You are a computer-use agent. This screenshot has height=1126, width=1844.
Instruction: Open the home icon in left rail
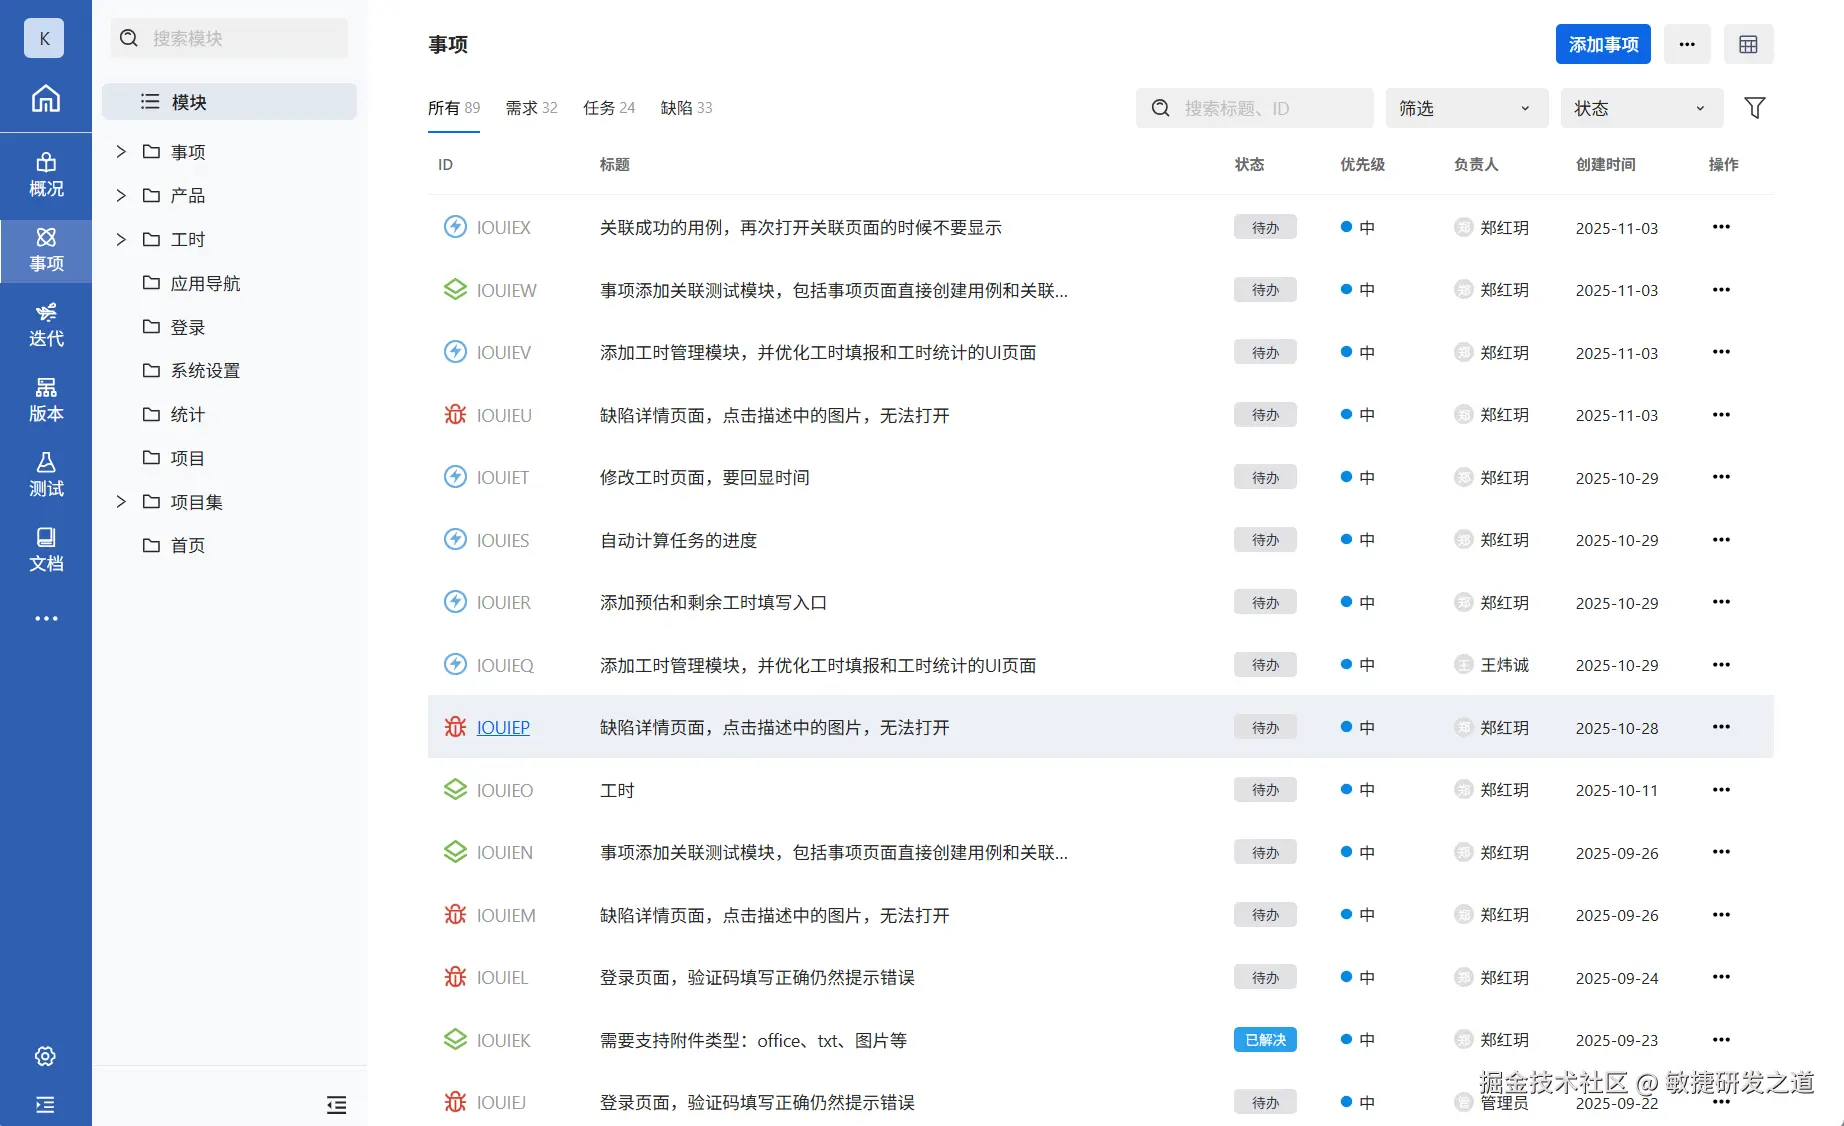pos(45,98)
